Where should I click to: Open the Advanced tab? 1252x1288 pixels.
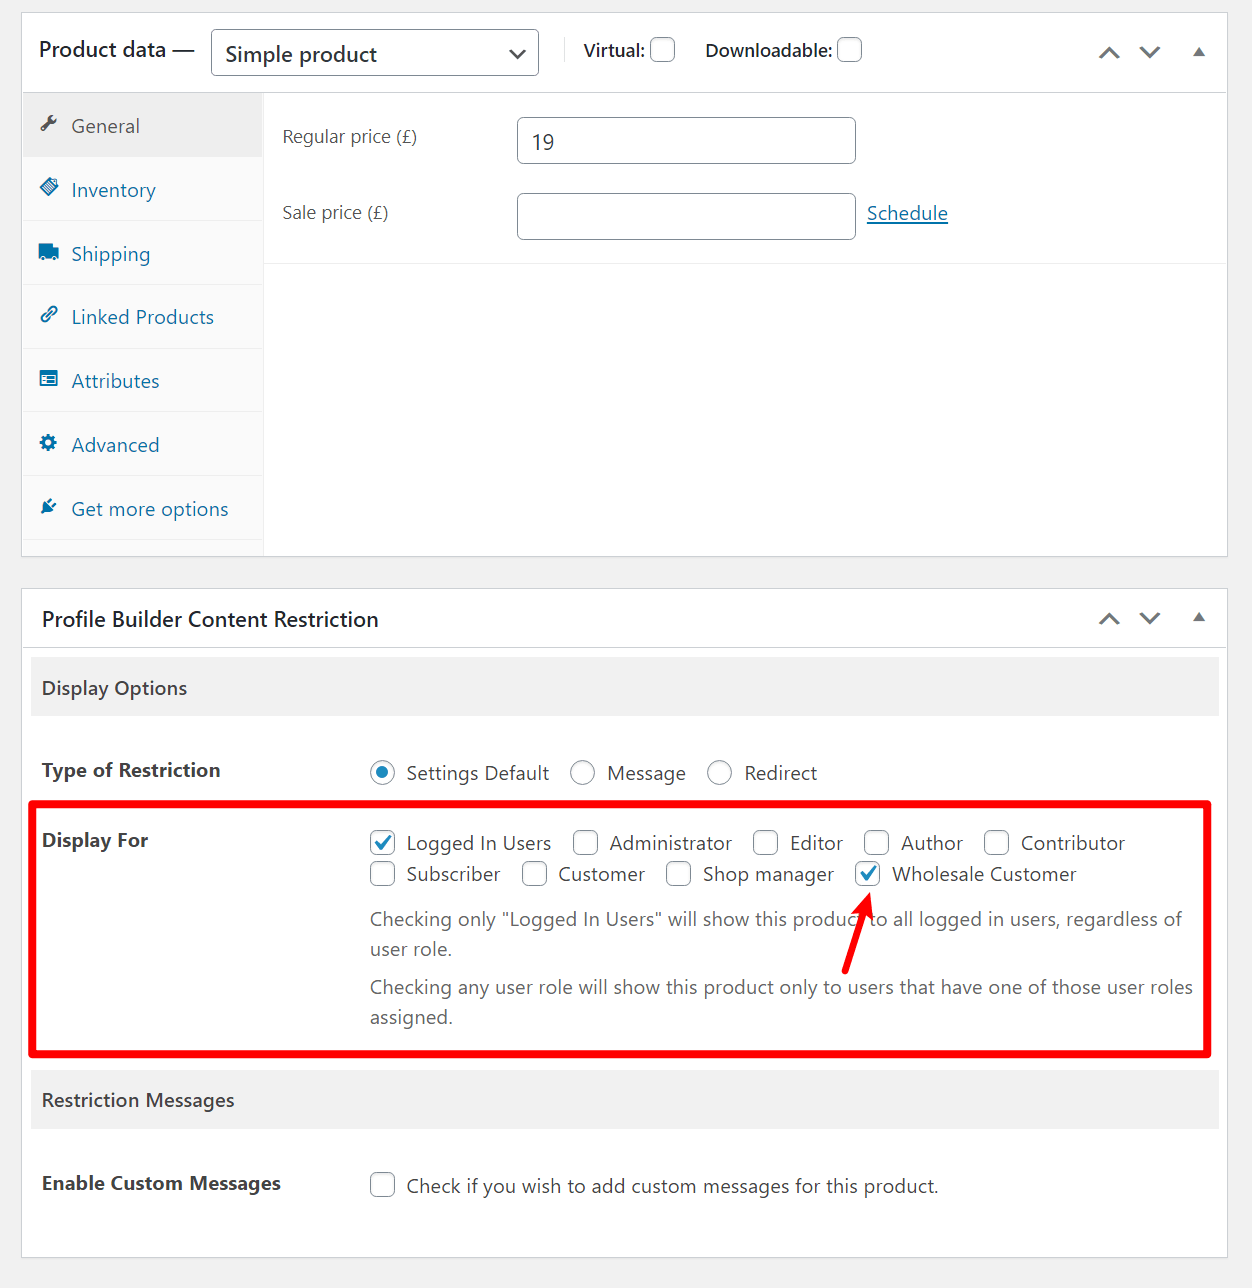(x=142, y=445)
